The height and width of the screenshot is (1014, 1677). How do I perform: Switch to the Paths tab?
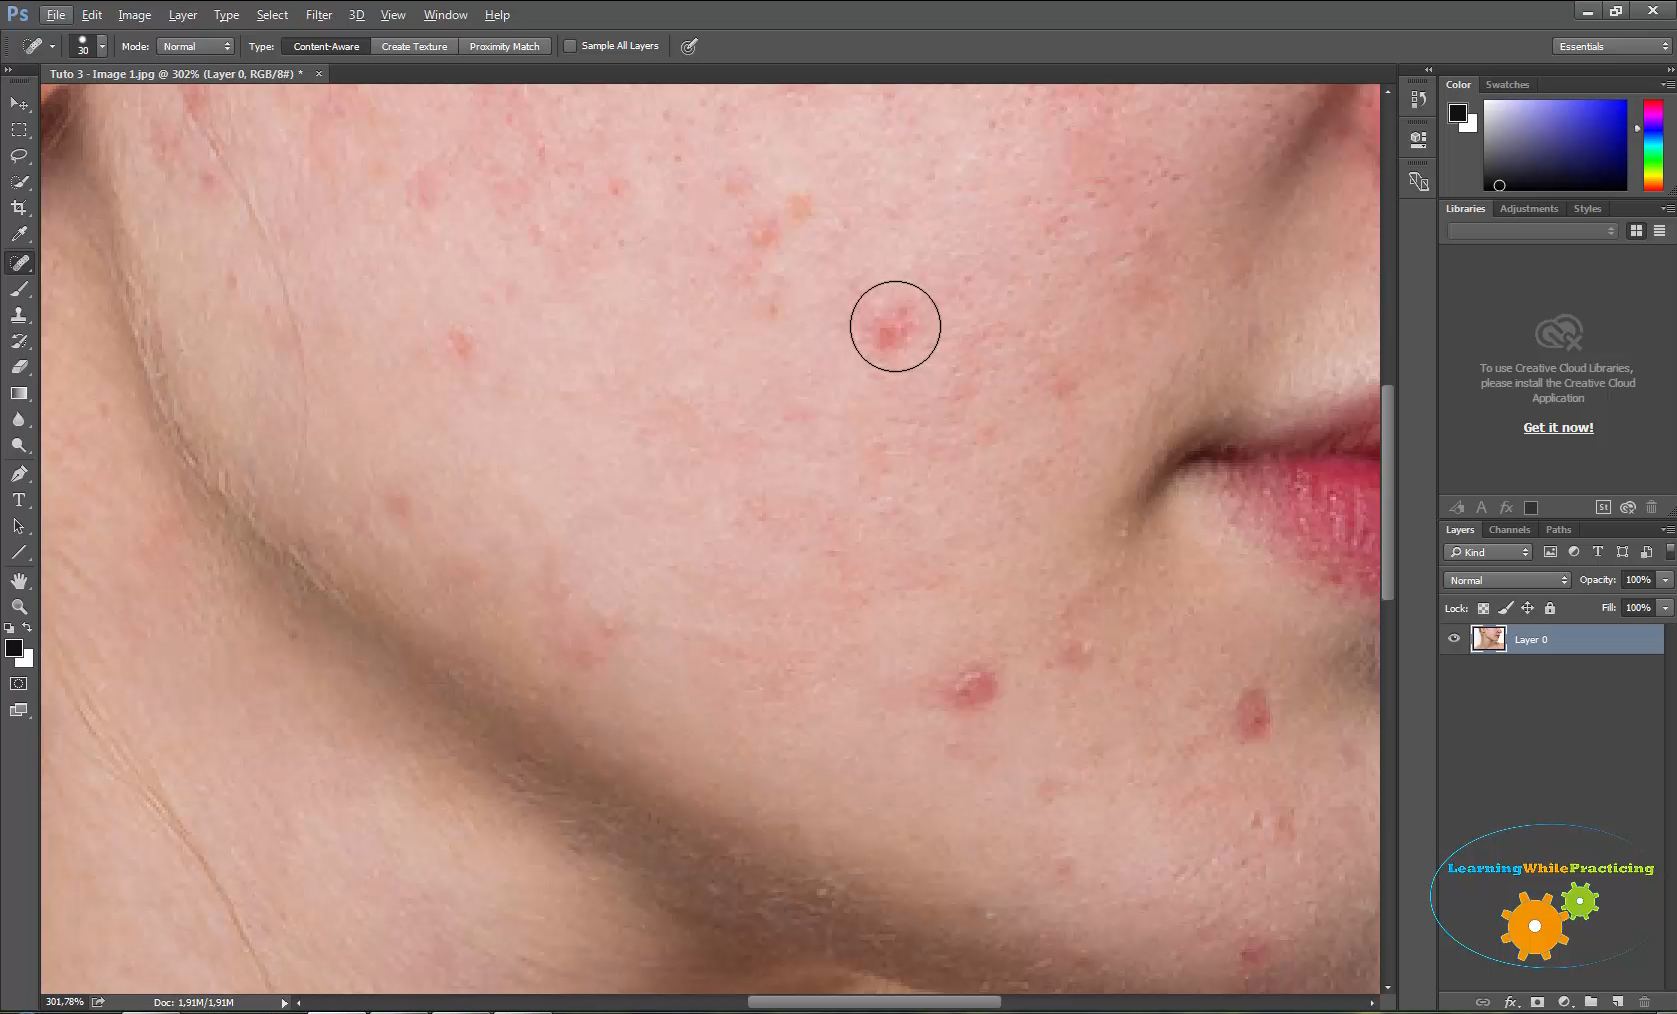(1558, 530)
